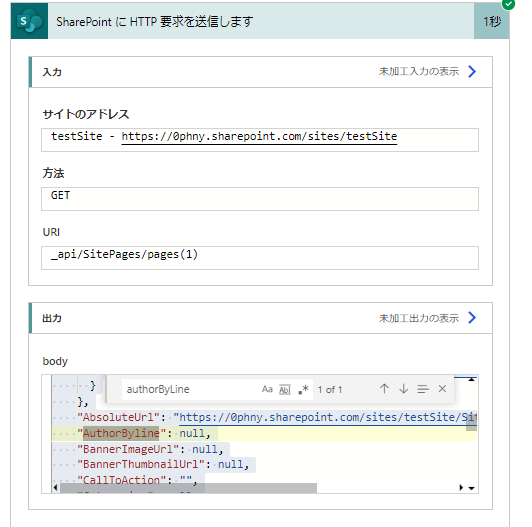Click the 1 of 1 match count

coord(330,390)
